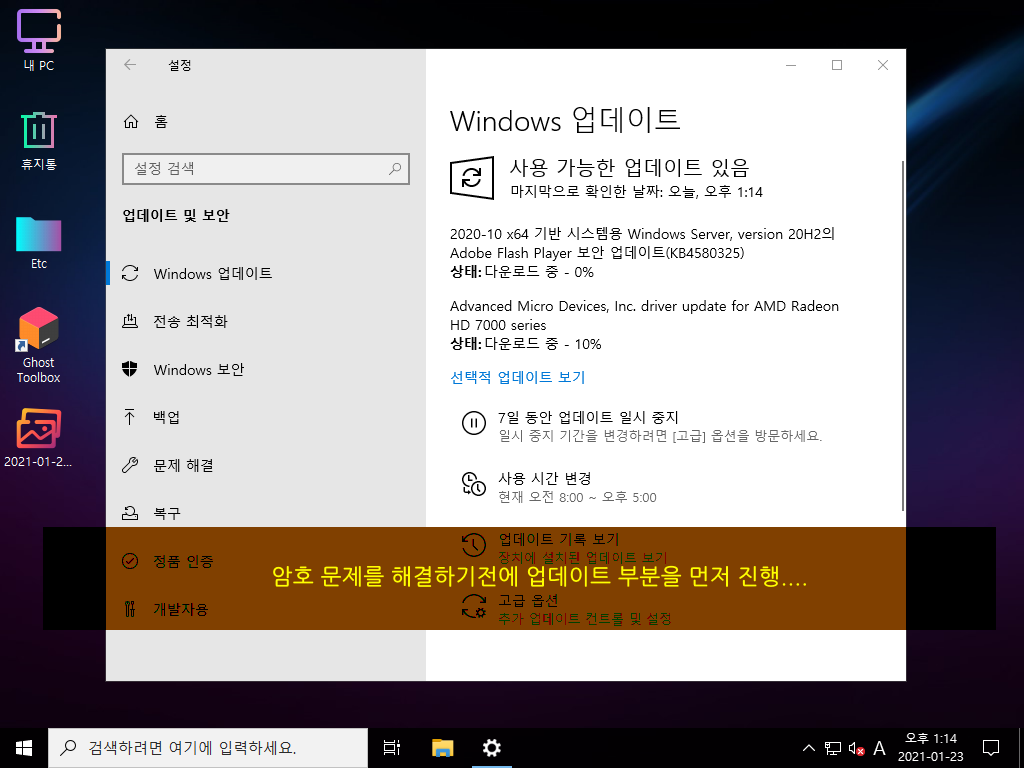Show hidden tray icons chevron
Screen dimensions: 1024x768
(808, 748)
